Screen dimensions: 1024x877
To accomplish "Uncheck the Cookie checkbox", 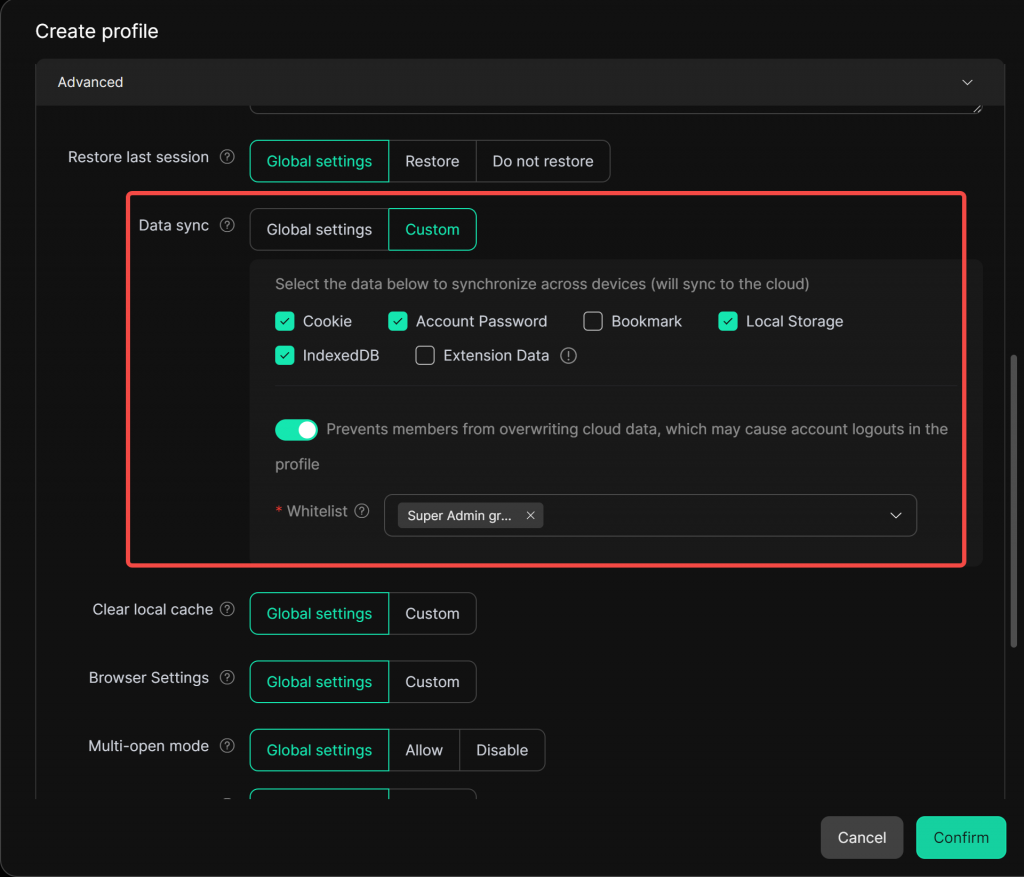I will tap(285, 322).
